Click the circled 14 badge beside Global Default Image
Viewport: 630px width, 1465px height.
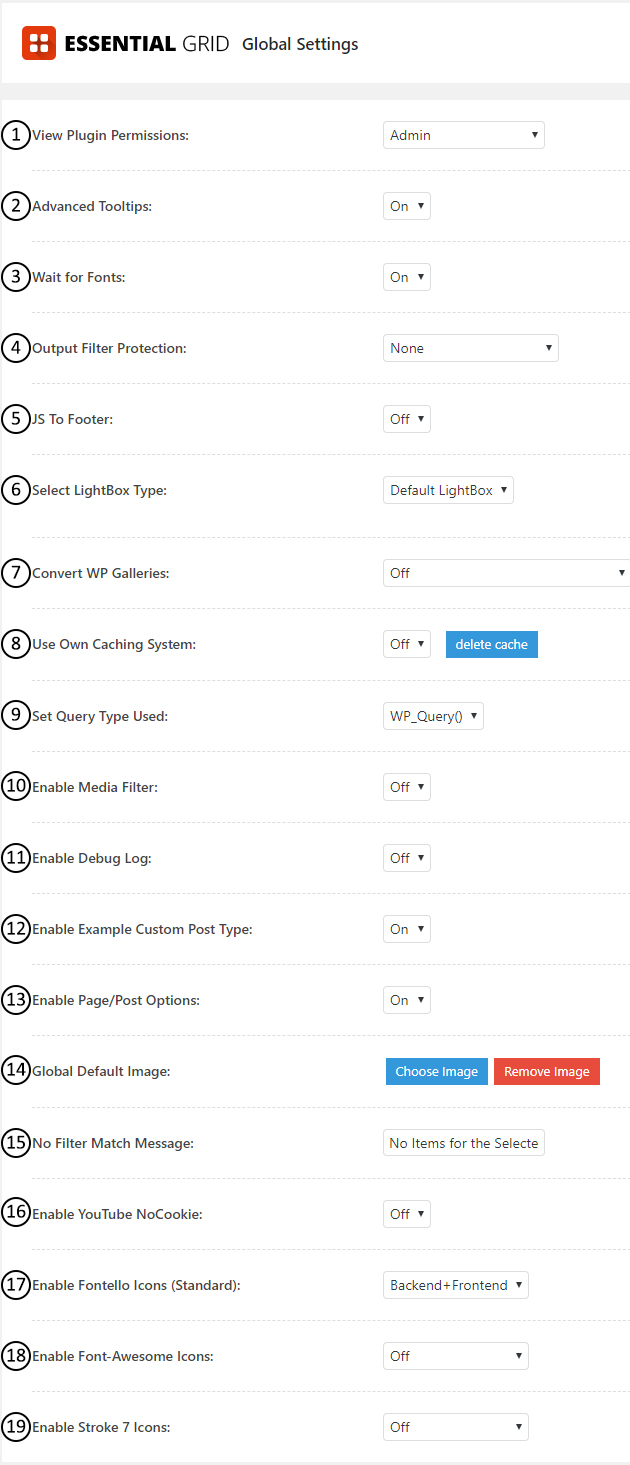[16, 1071]
